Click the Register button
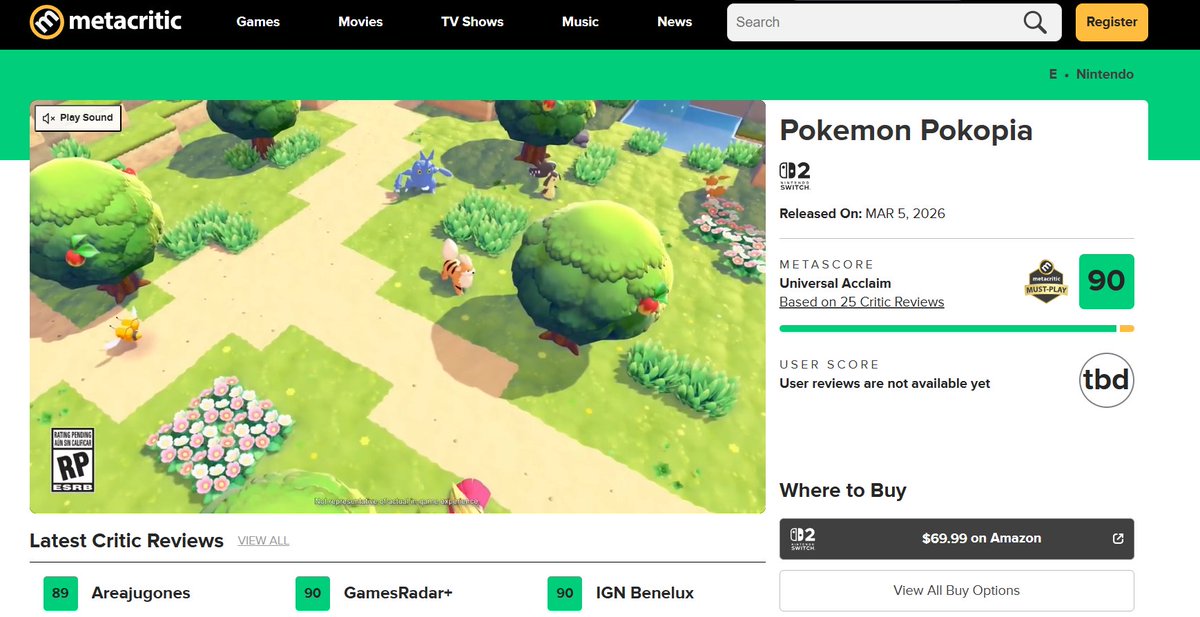1200x617 pixels. (1112, 22)
